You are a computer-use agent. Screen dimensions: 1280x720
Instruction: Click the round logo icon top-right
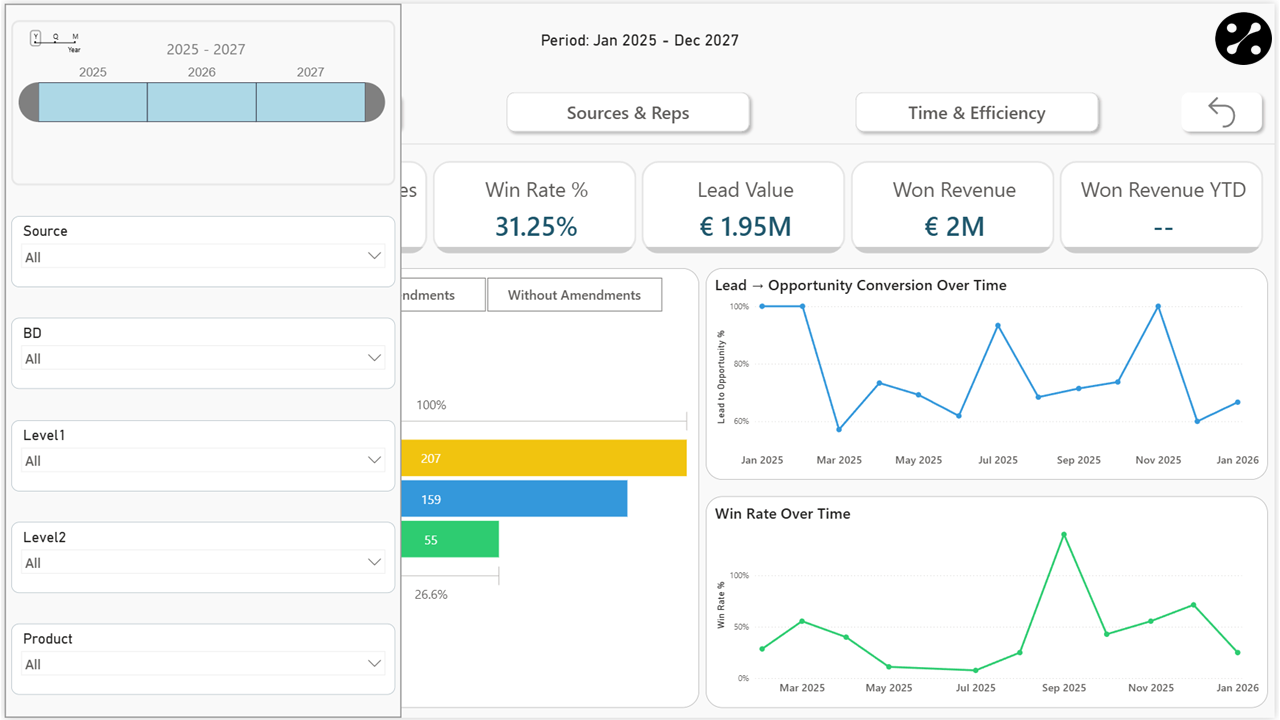(1242, 39)
